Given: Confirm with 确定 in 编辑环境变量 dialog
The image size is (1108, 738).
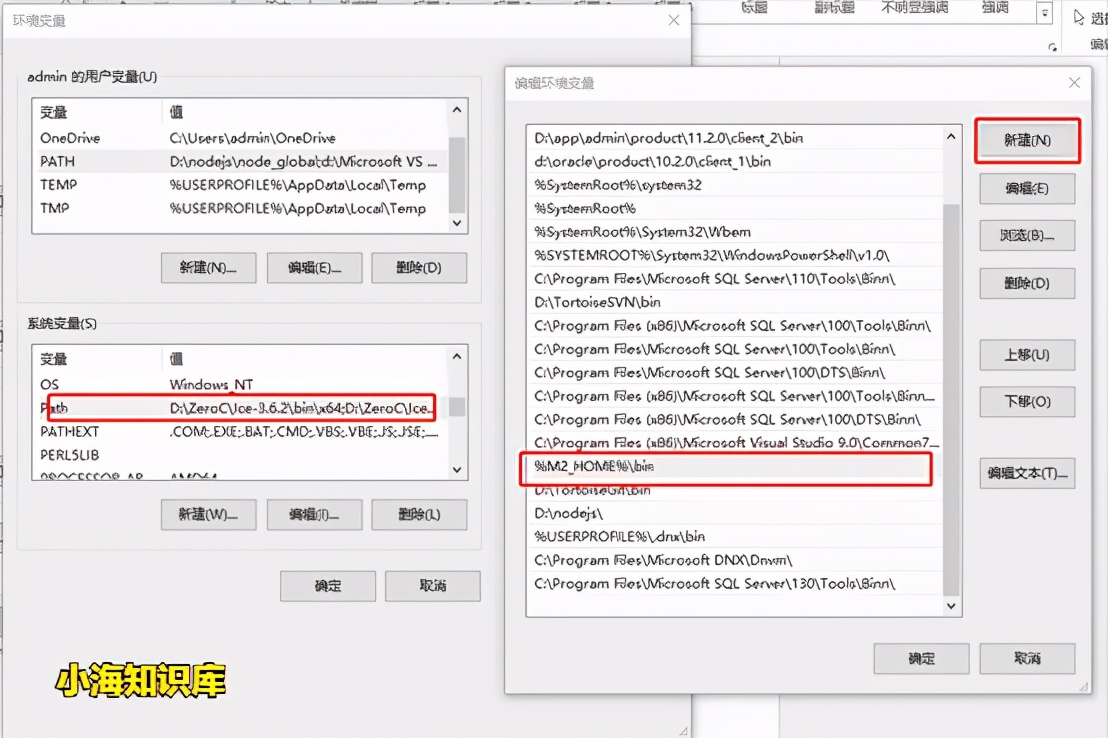Looking at the screenshot, I should tap(921, 659).
